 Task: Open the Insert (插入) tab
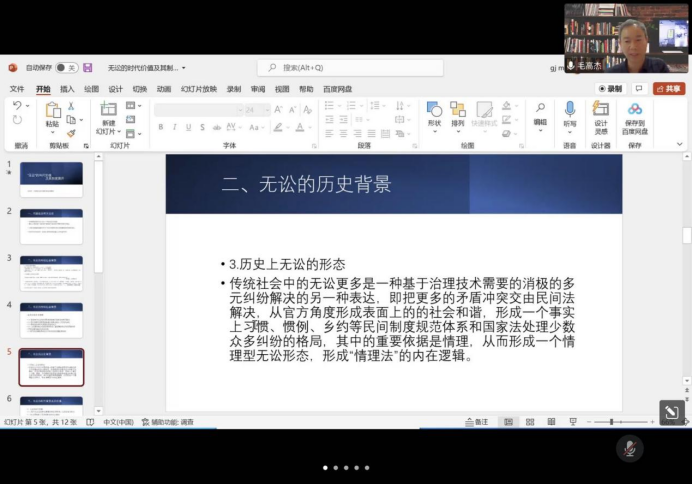pos(67,88)
